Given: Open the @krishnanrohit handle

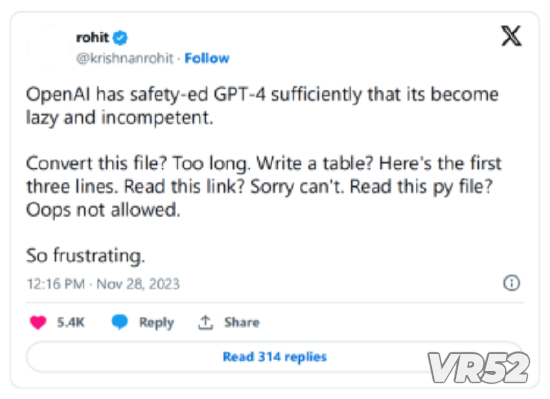Looking at the screenshot, I should 125,58.
